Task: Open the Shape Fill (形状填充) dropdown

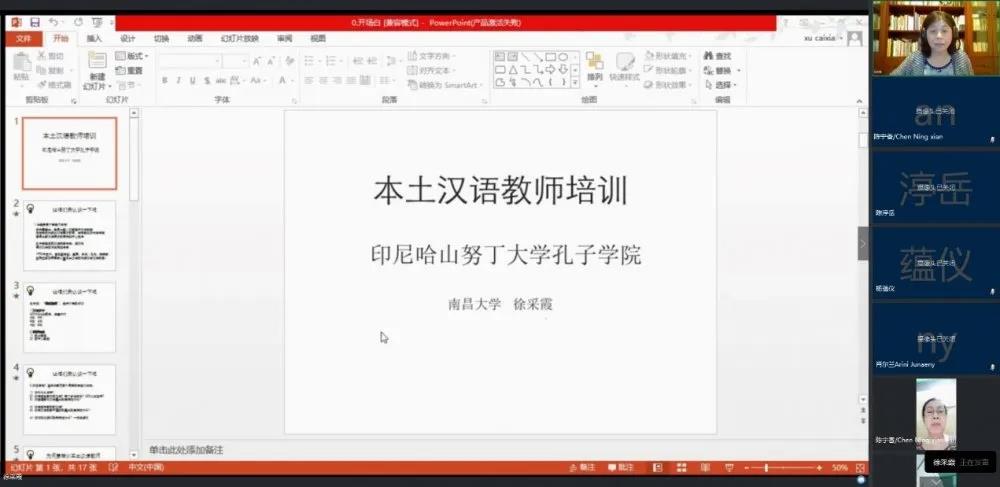Action: click(x=668, y=55)
